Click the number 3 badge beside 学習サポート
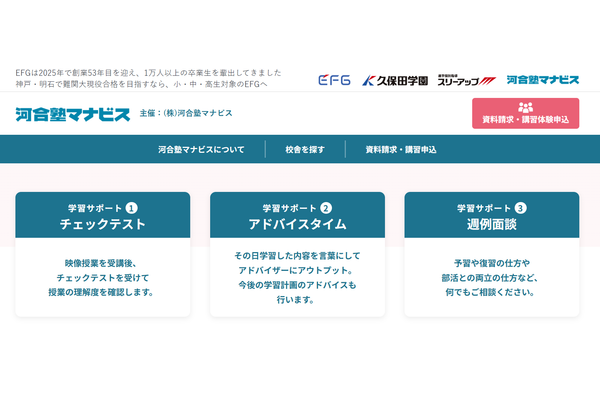Viewport: 600px width, 400px height. (x=520, y=208)
